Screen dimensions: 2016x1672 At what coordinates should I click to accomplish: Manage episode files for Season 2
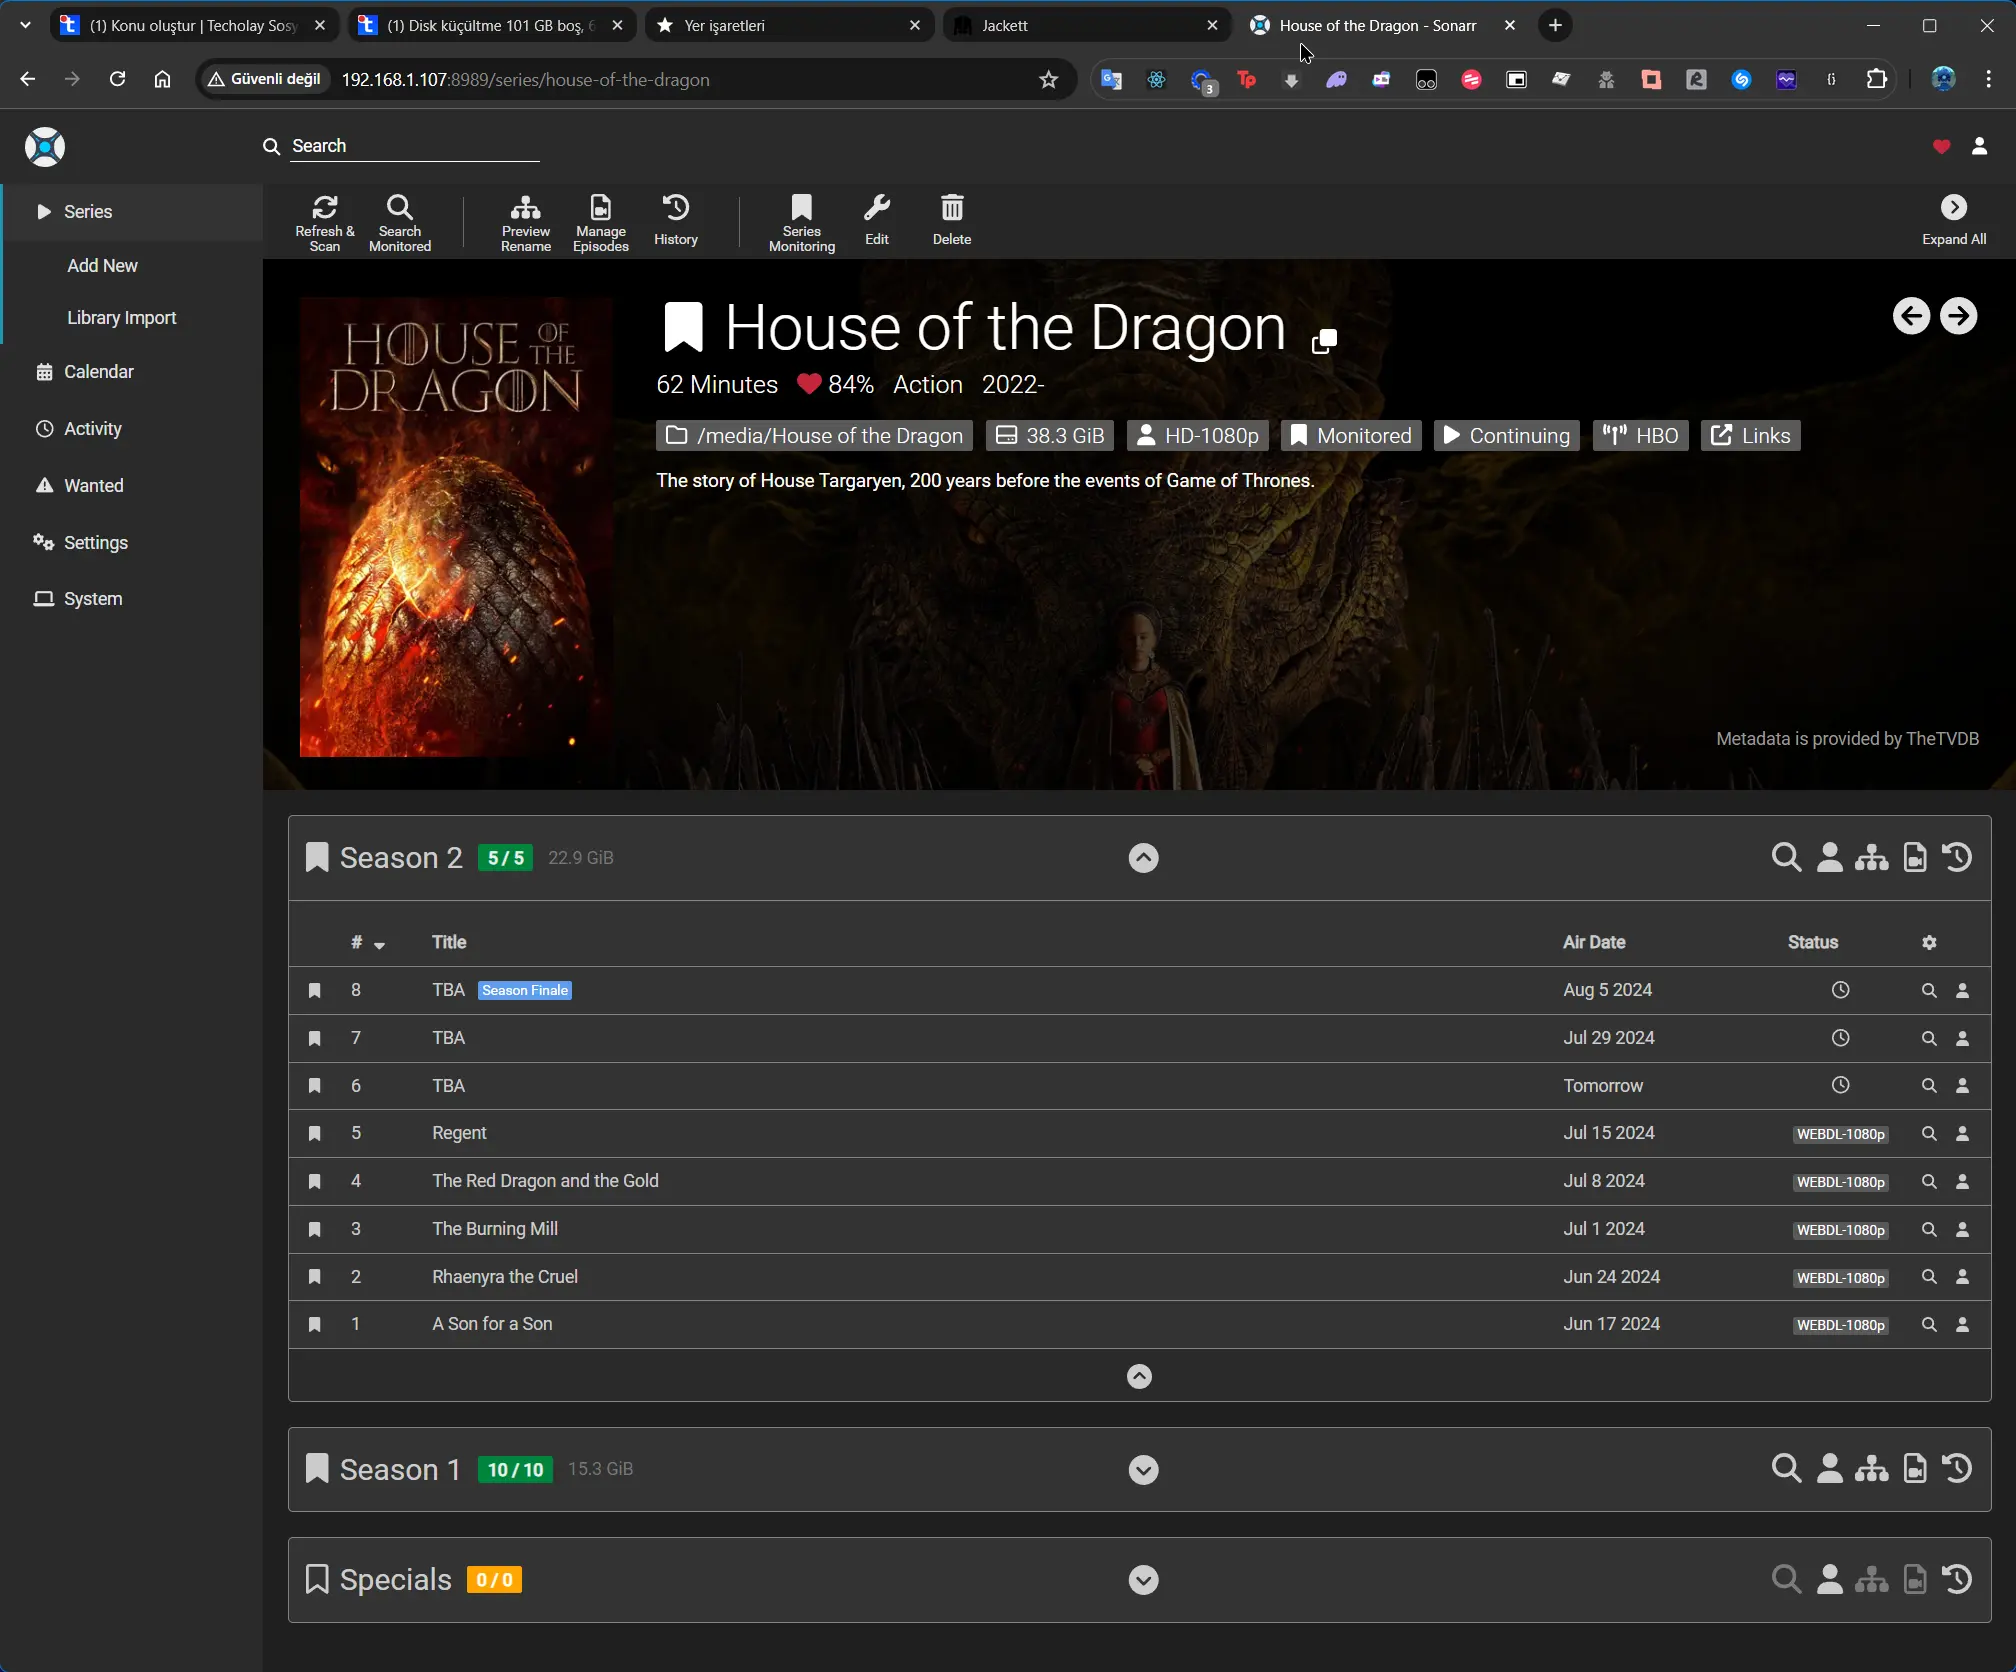[x=1914, y=857]
